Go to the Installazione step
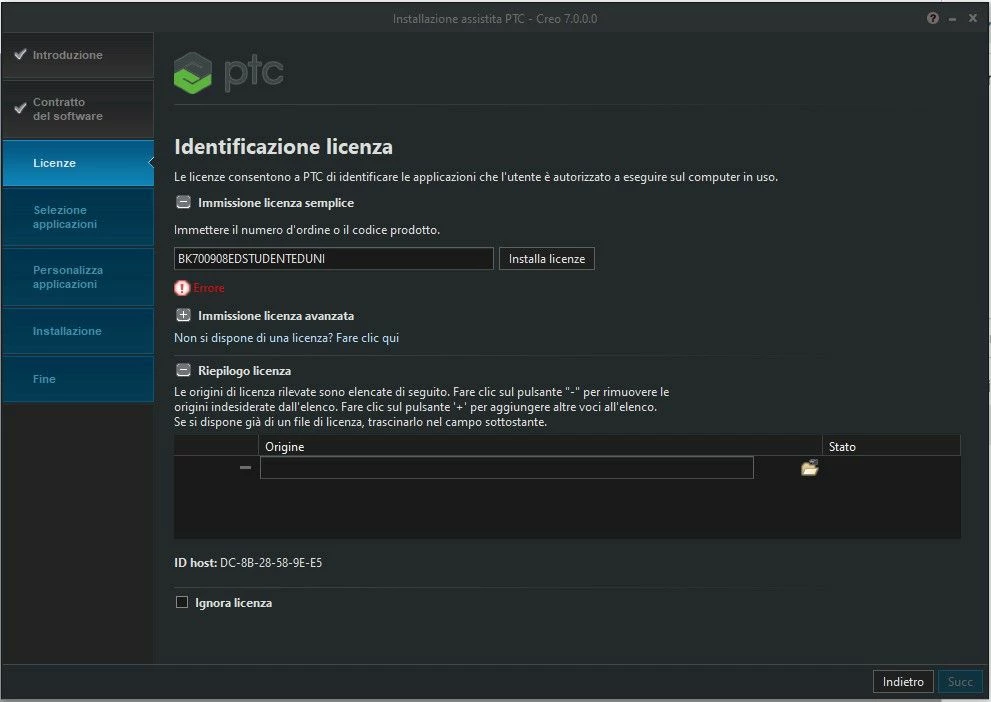This screenshot has height=702, width=991. point(78,330)
